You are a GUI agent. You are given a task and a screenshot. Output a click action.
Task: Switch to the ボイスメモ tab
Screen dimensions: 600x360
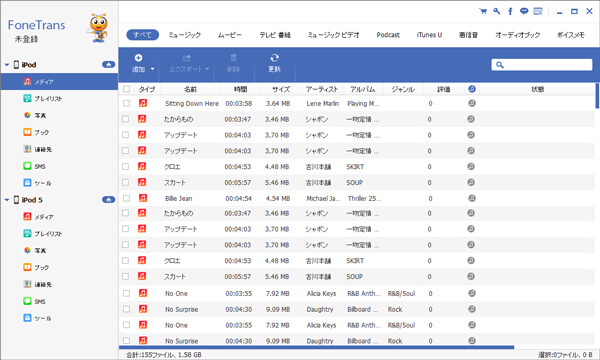click(571, 35)
